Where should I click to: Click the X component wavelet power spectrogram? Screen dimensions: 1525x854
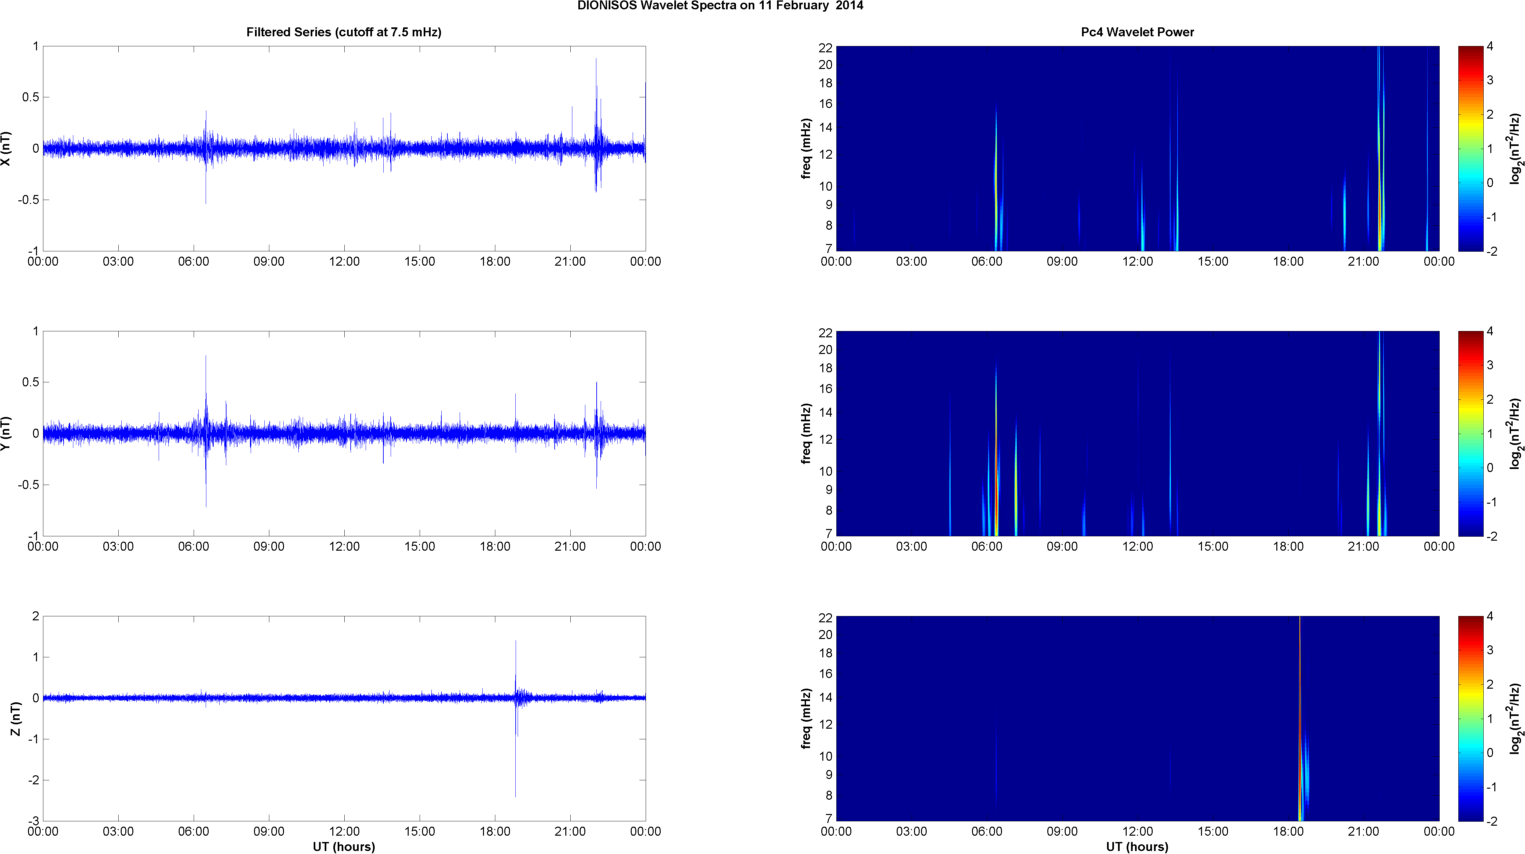pyautogui.click(x=1137, y=148)
